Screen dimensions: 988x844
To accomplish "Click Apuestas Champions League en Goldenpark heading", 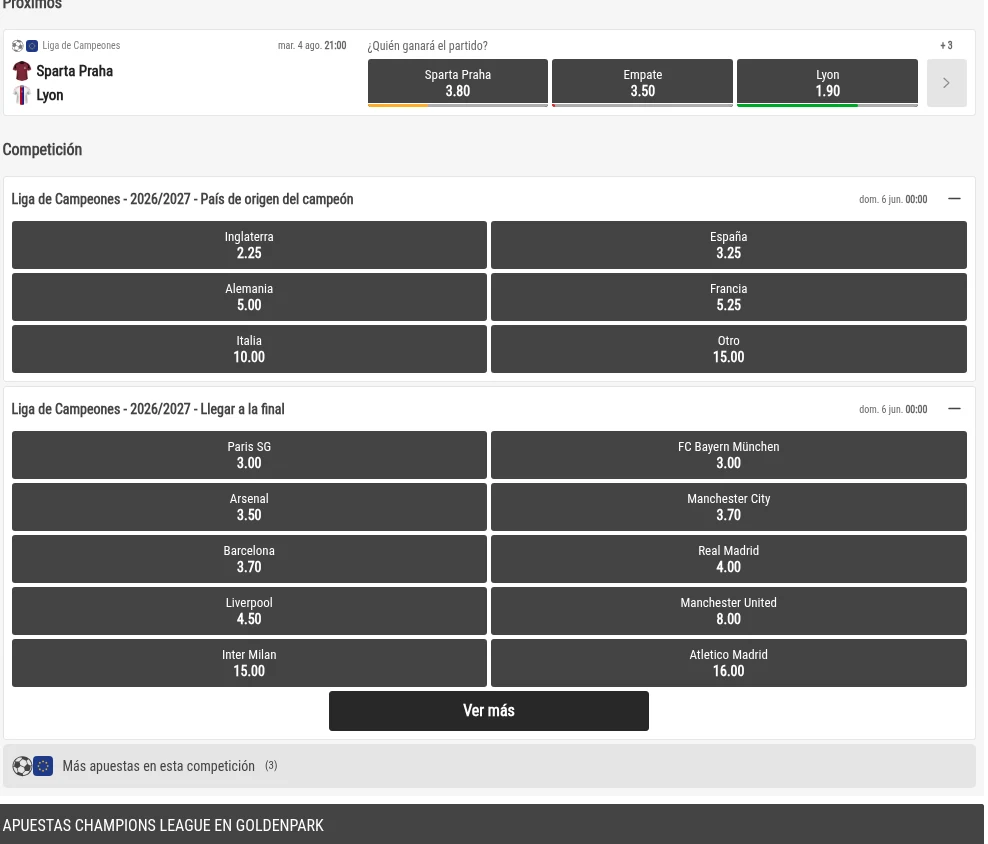I will click(x=163, y=825).
